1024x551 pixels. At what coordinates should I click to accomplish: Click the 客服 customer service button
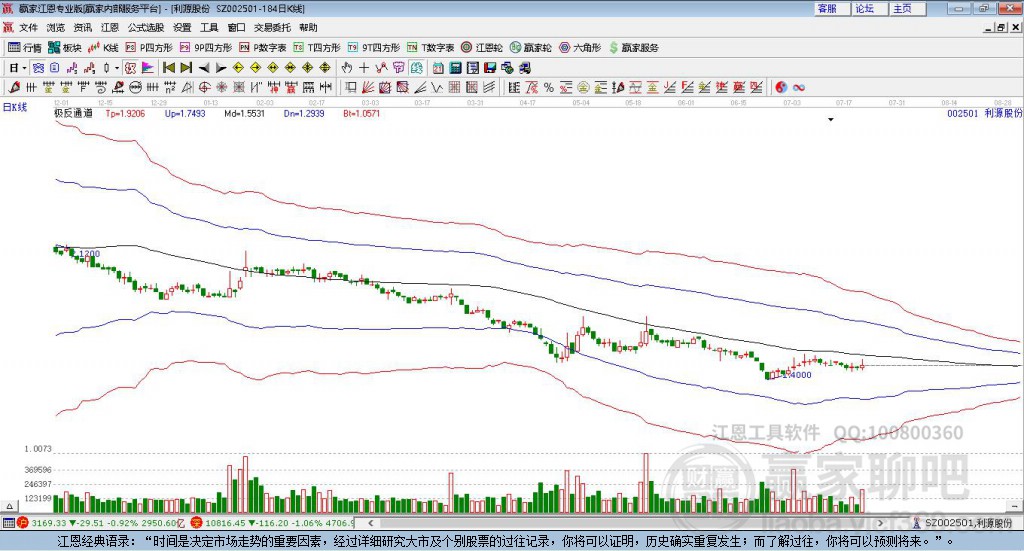(832, 8)
